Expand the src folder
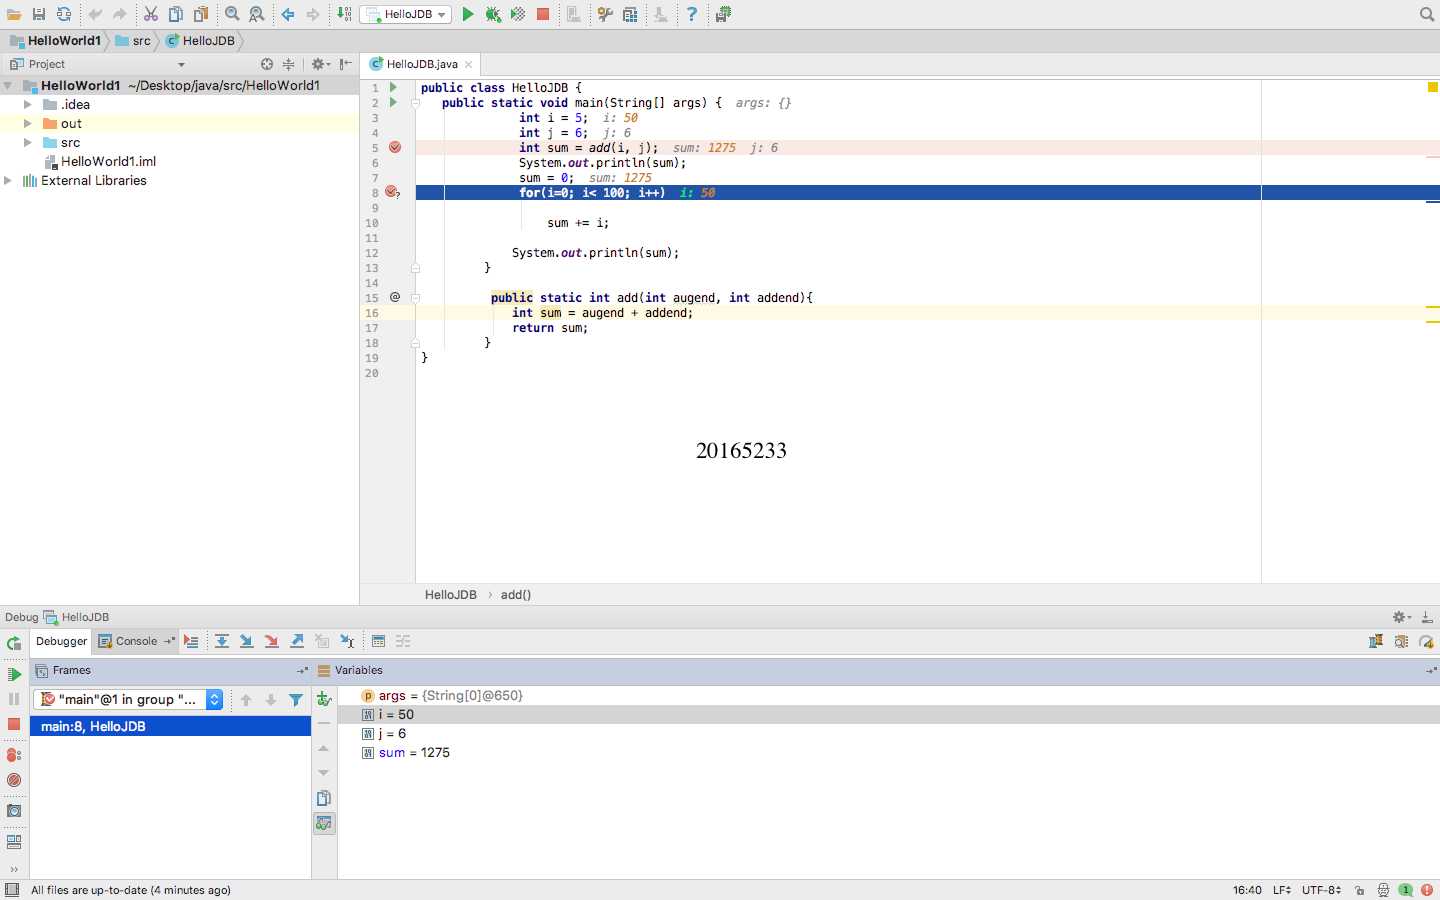The image size is (1440, 900). (x=28, y=142)
